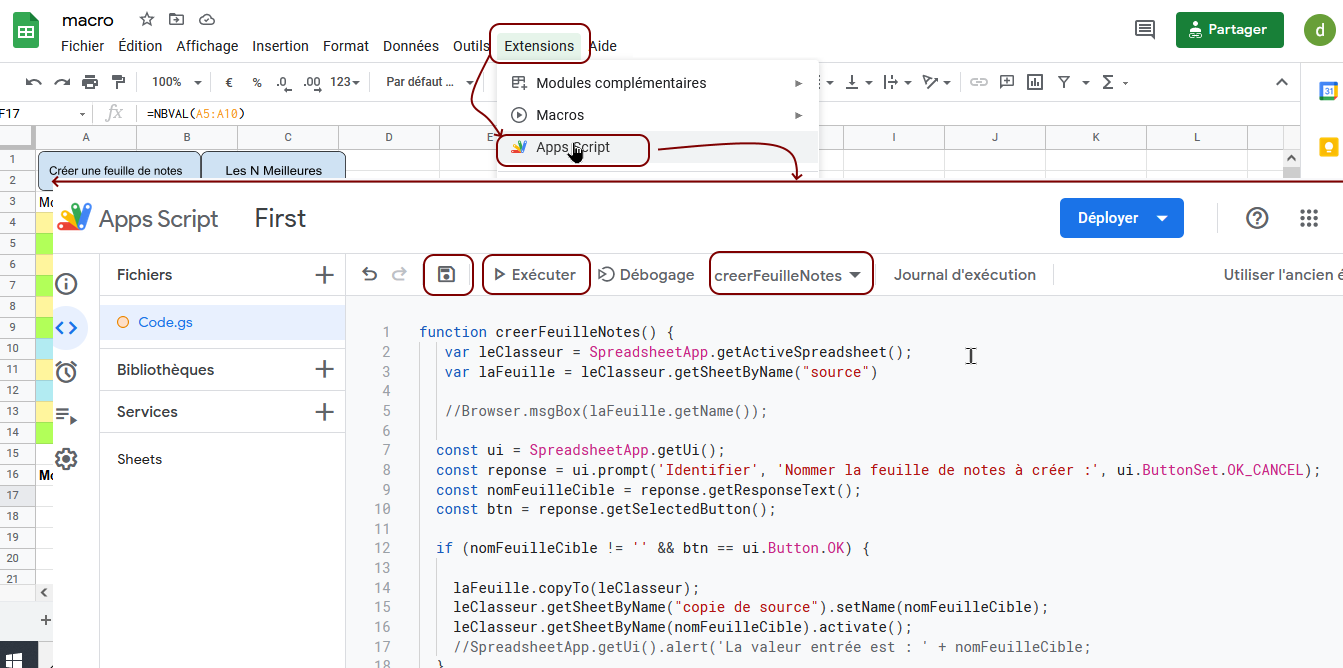Open the Déployer dropdown arrow
Viewport: 1343px width, 668px height.
[x=1163, y=217]
